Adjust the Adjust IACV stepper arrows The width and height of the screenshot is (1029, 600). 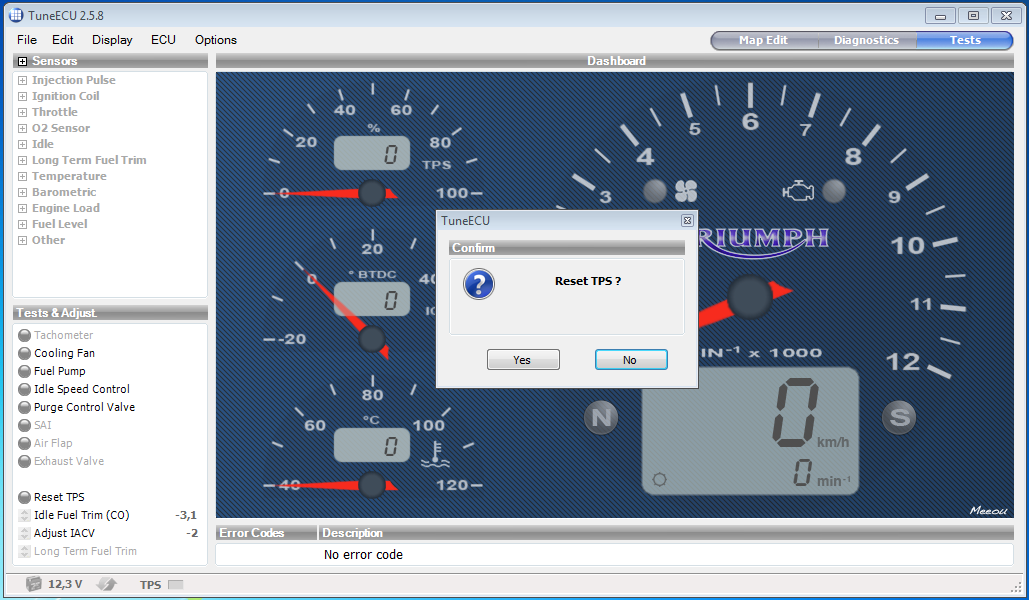tap(25, 533)
